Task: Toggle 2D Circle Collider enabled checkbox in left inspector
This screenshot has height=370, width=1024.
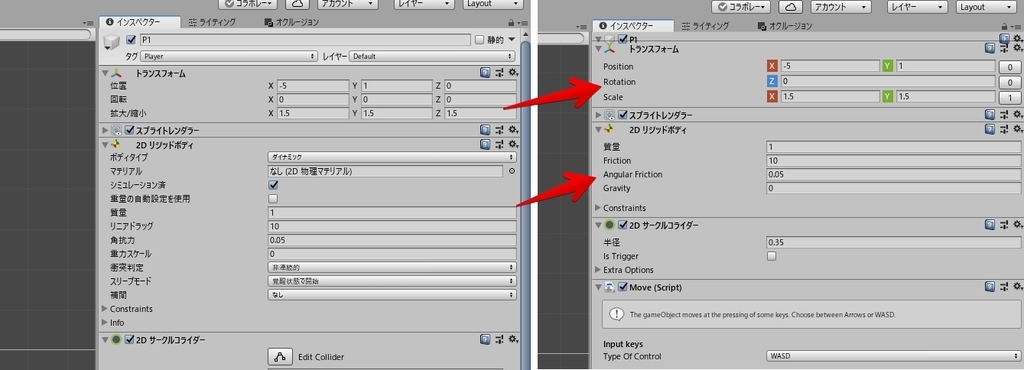Action: point(130,339)
